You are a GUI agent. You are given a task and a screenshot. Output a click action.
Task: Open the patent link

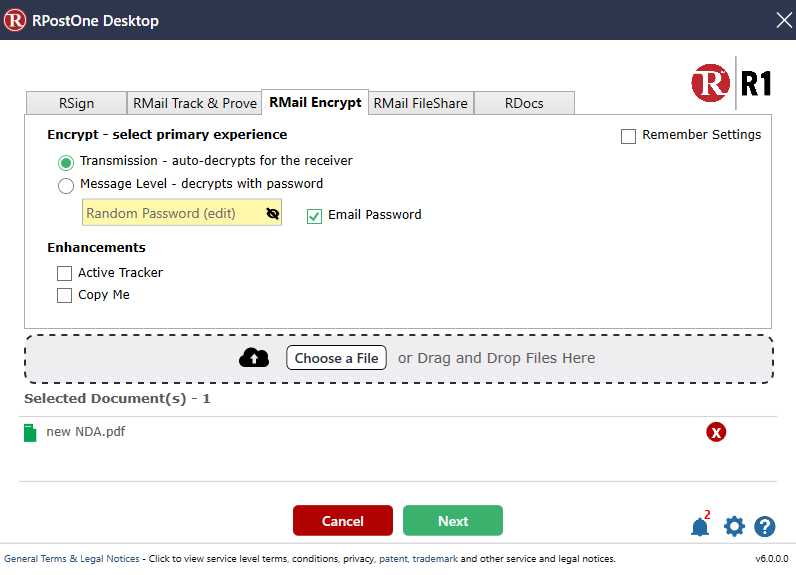393,559
